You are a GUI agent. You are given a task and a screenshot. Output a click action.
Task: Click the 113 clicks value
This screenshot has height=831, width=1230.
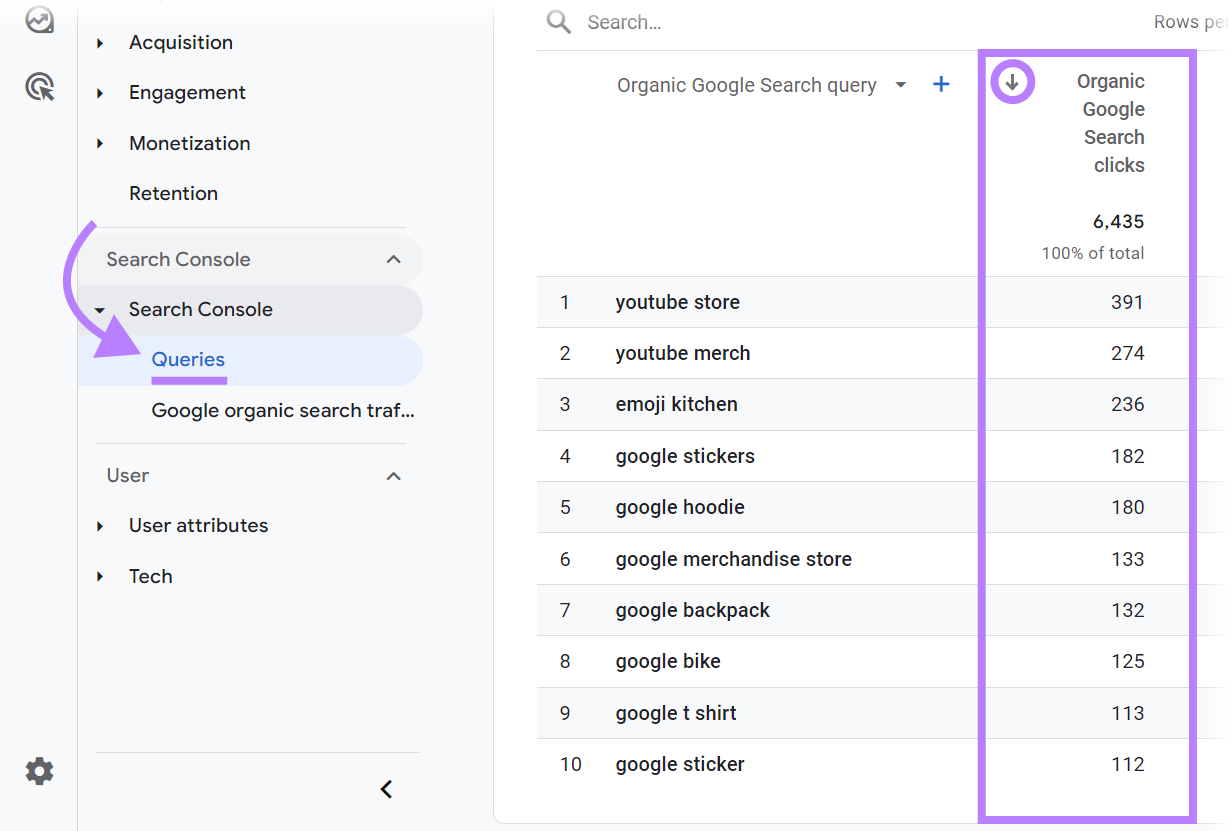pos(1127,713)
